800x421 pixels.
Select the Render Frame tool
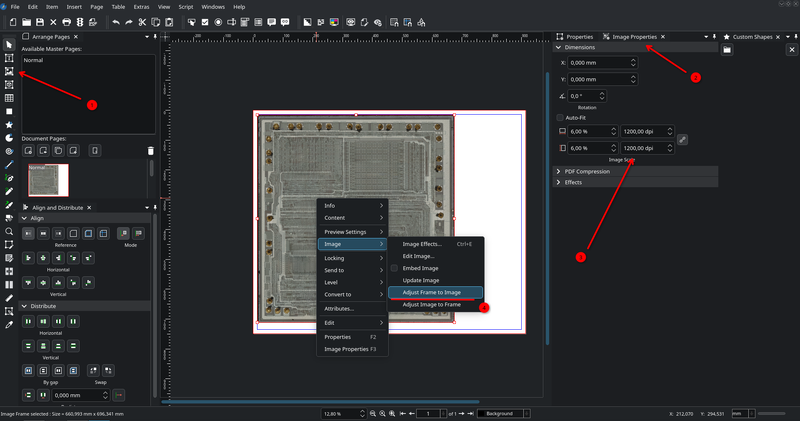click(x=9, y=85)
